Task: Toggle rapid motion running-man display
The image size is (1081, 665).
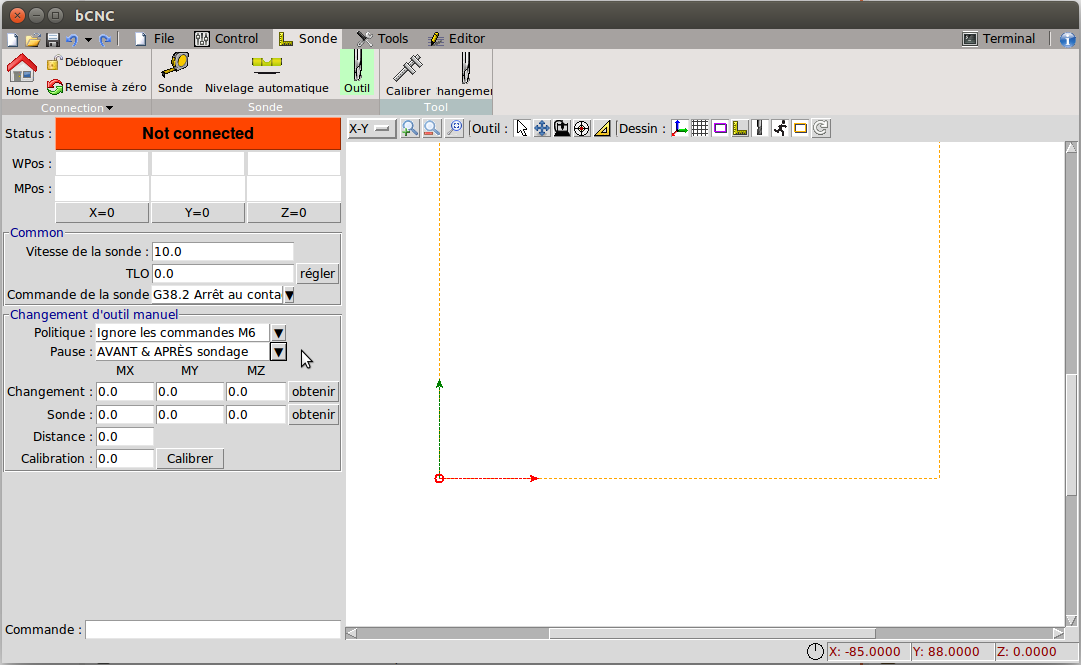Action: click(780, 128)
